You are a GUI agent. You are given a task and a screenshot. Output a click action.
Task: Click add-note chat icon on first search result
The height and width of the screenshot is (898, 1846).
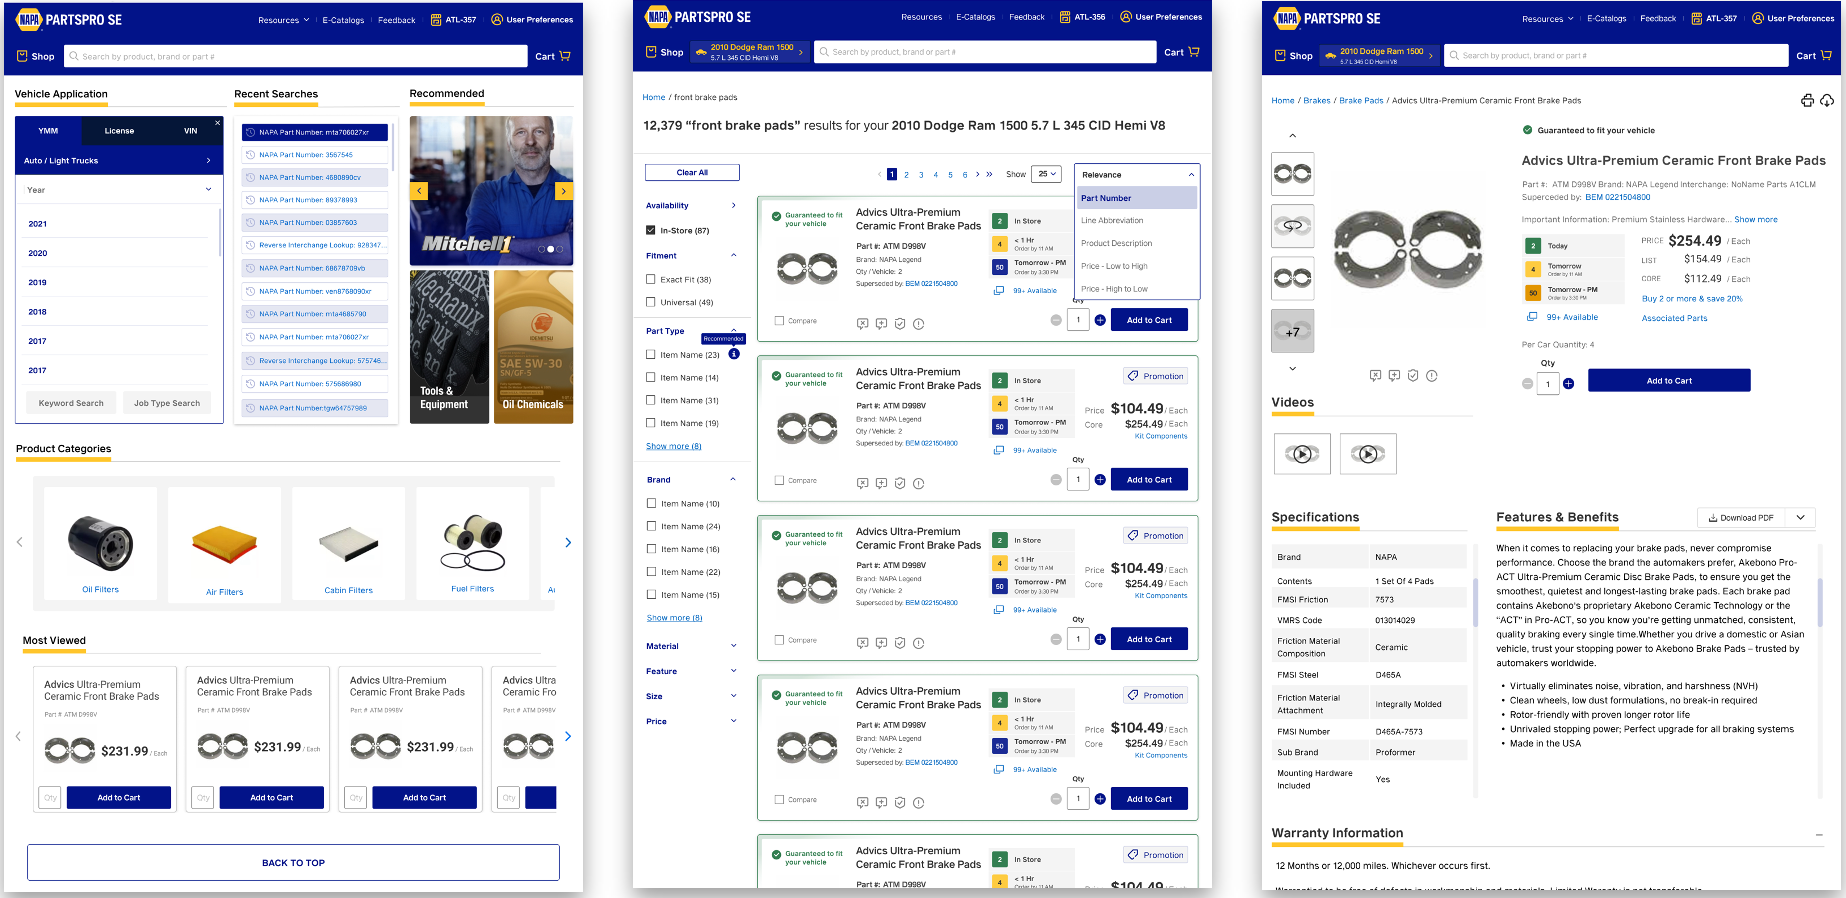[881, 324]
